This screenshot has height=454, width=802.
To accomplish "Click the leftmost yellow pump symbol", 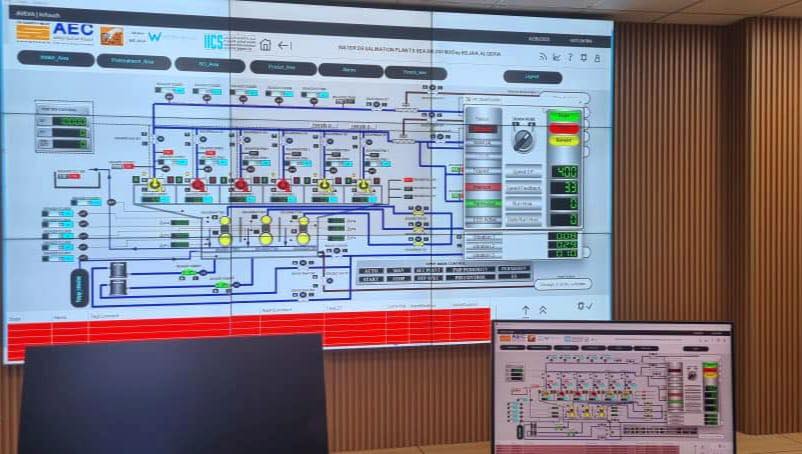I will coord(155,184).
